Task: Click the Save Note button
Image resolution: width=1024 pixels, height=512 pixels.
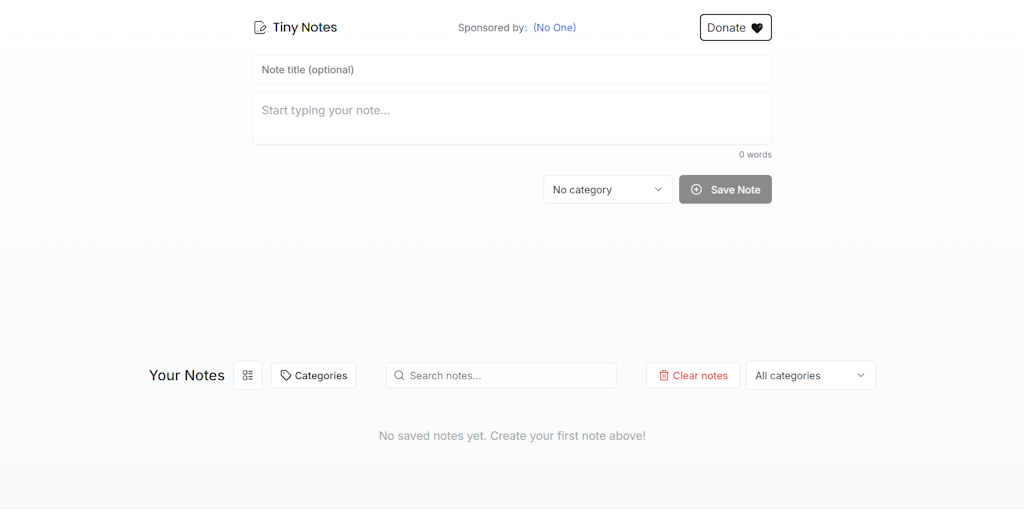Action: (725, 189)
